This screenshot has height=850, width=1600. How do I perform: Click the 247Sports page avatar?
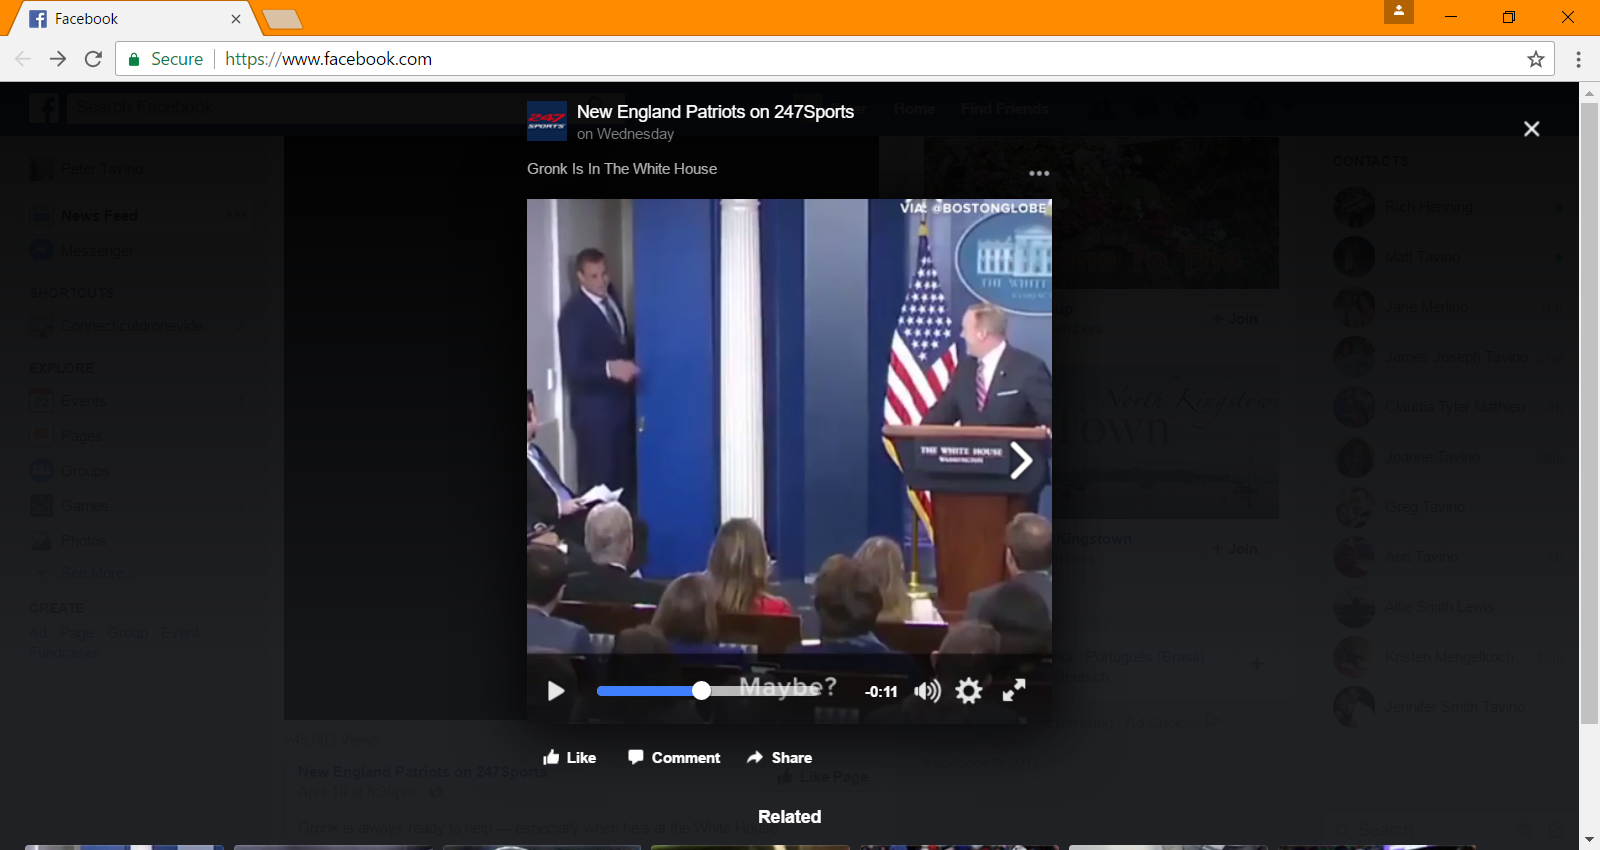[x=547, y=121]
